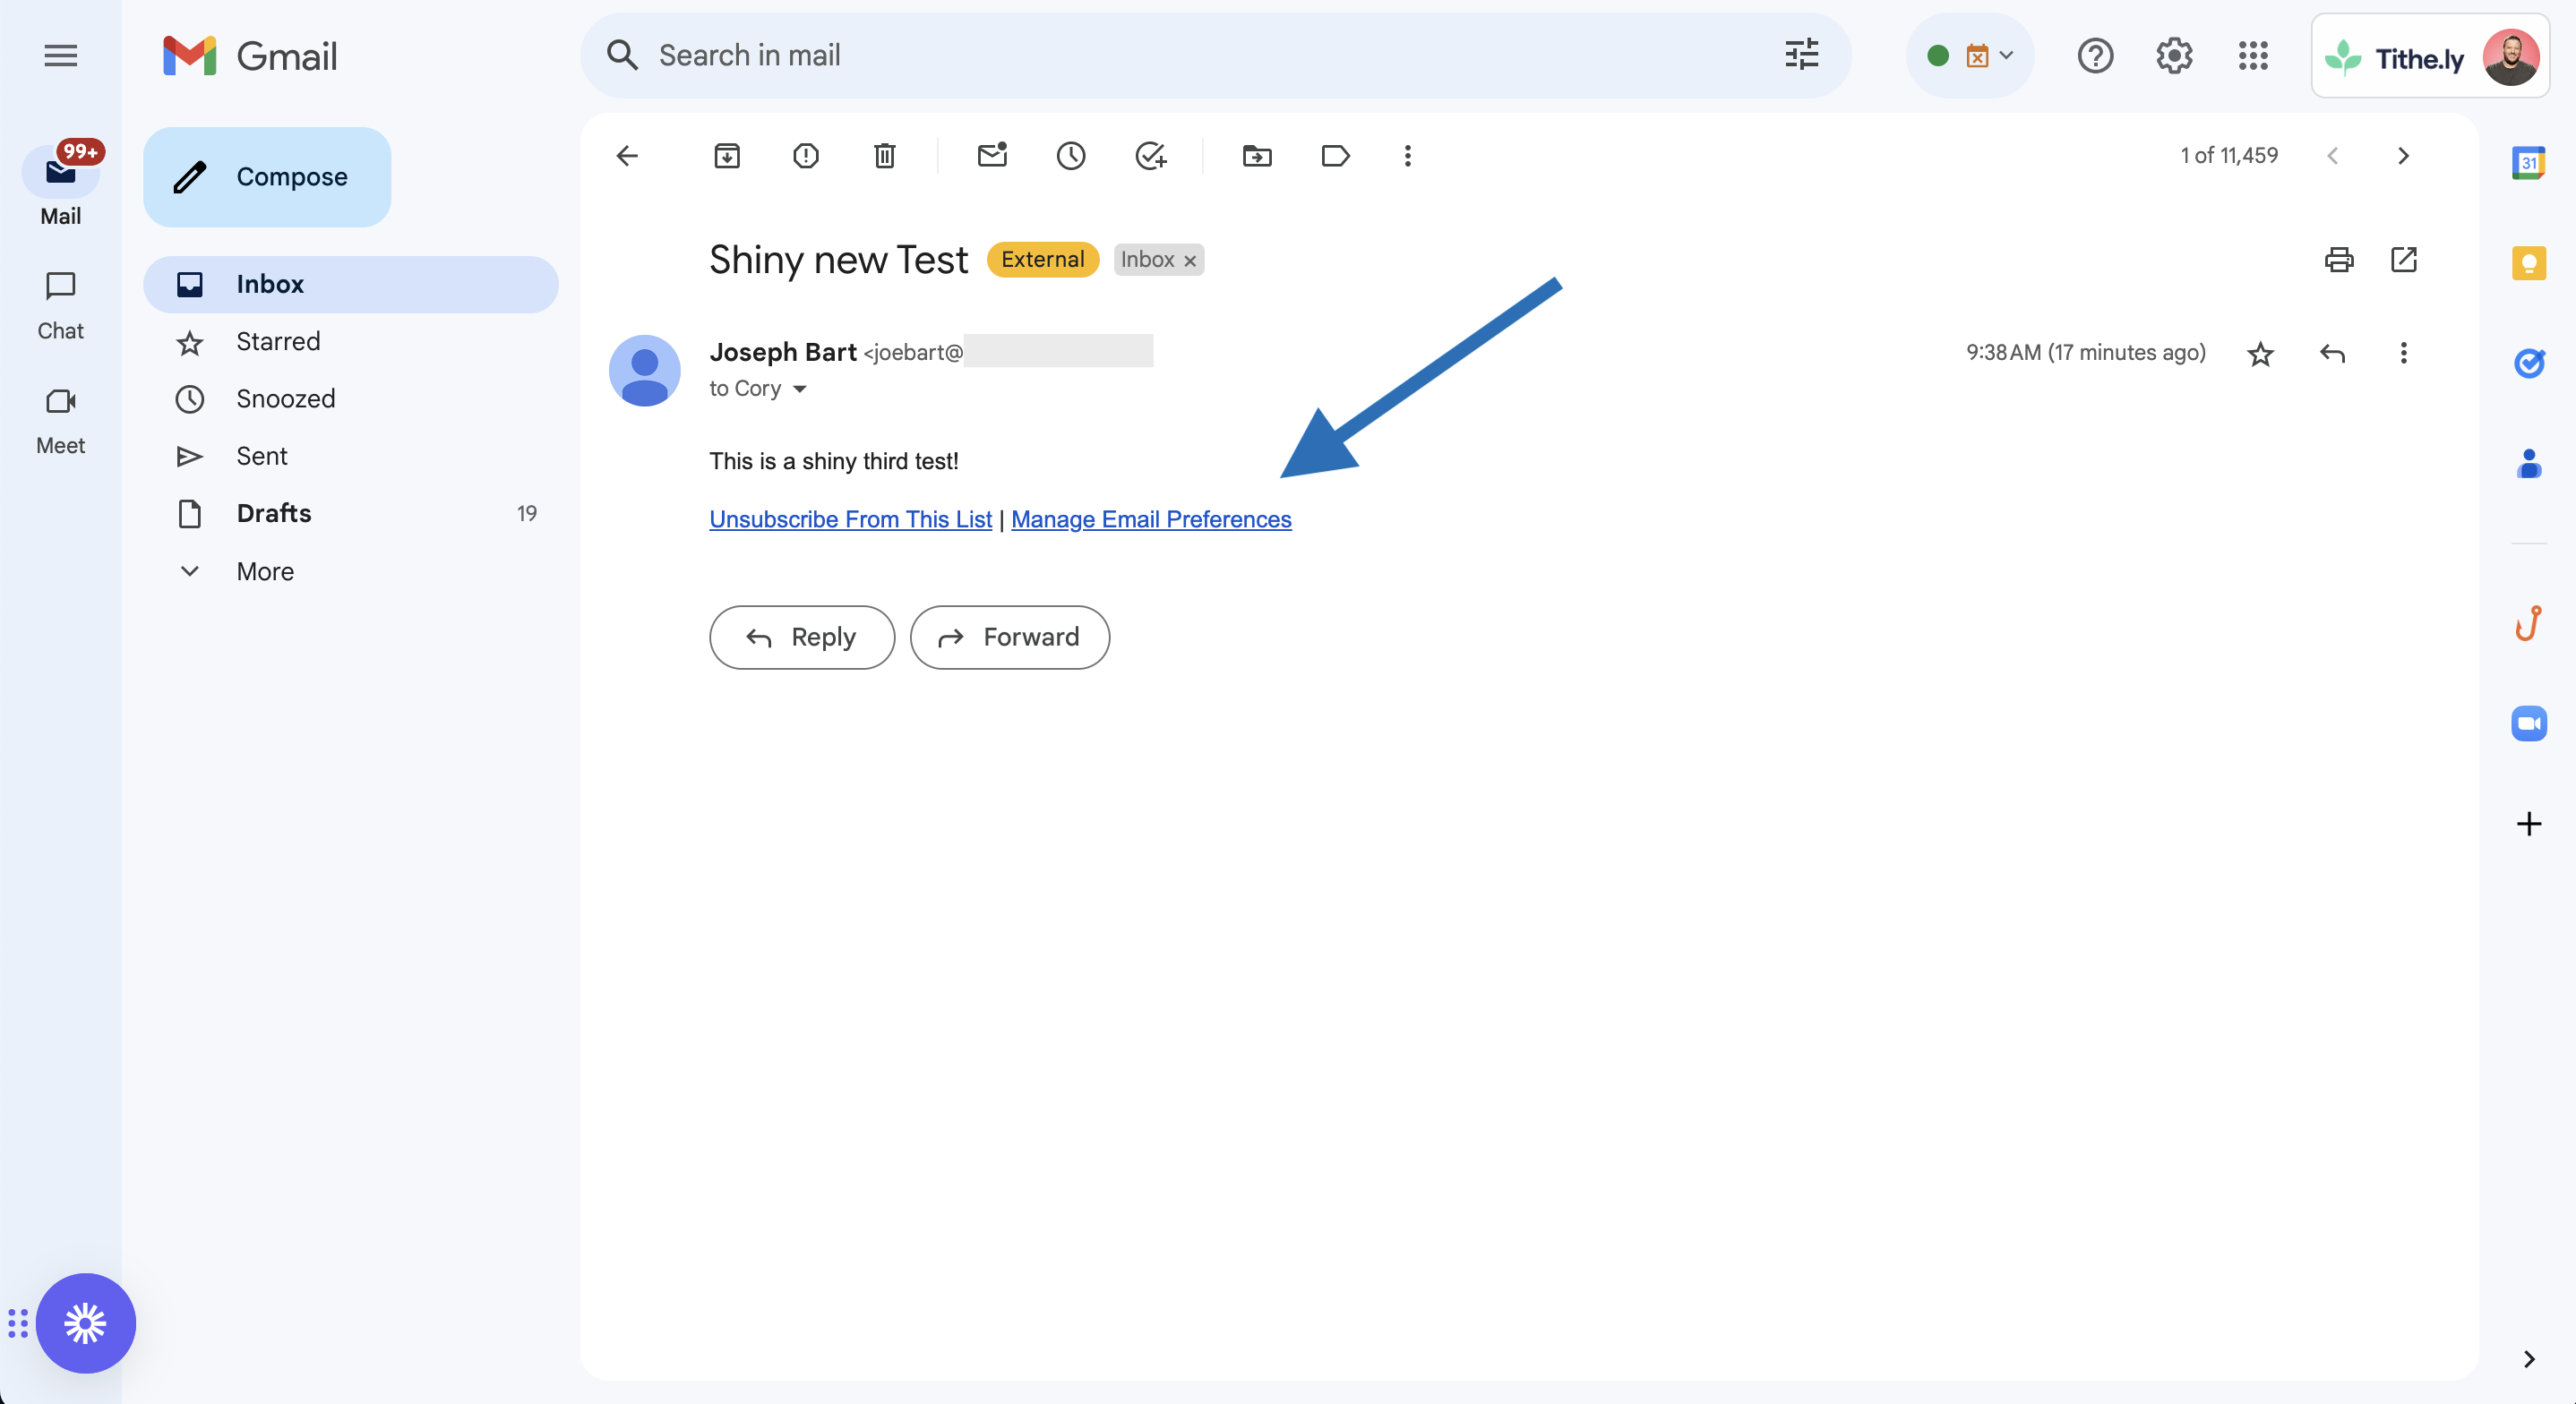2576x1404 pixels.
Task: Click Joseph Bart sender avatar
Action: point(645,370)
